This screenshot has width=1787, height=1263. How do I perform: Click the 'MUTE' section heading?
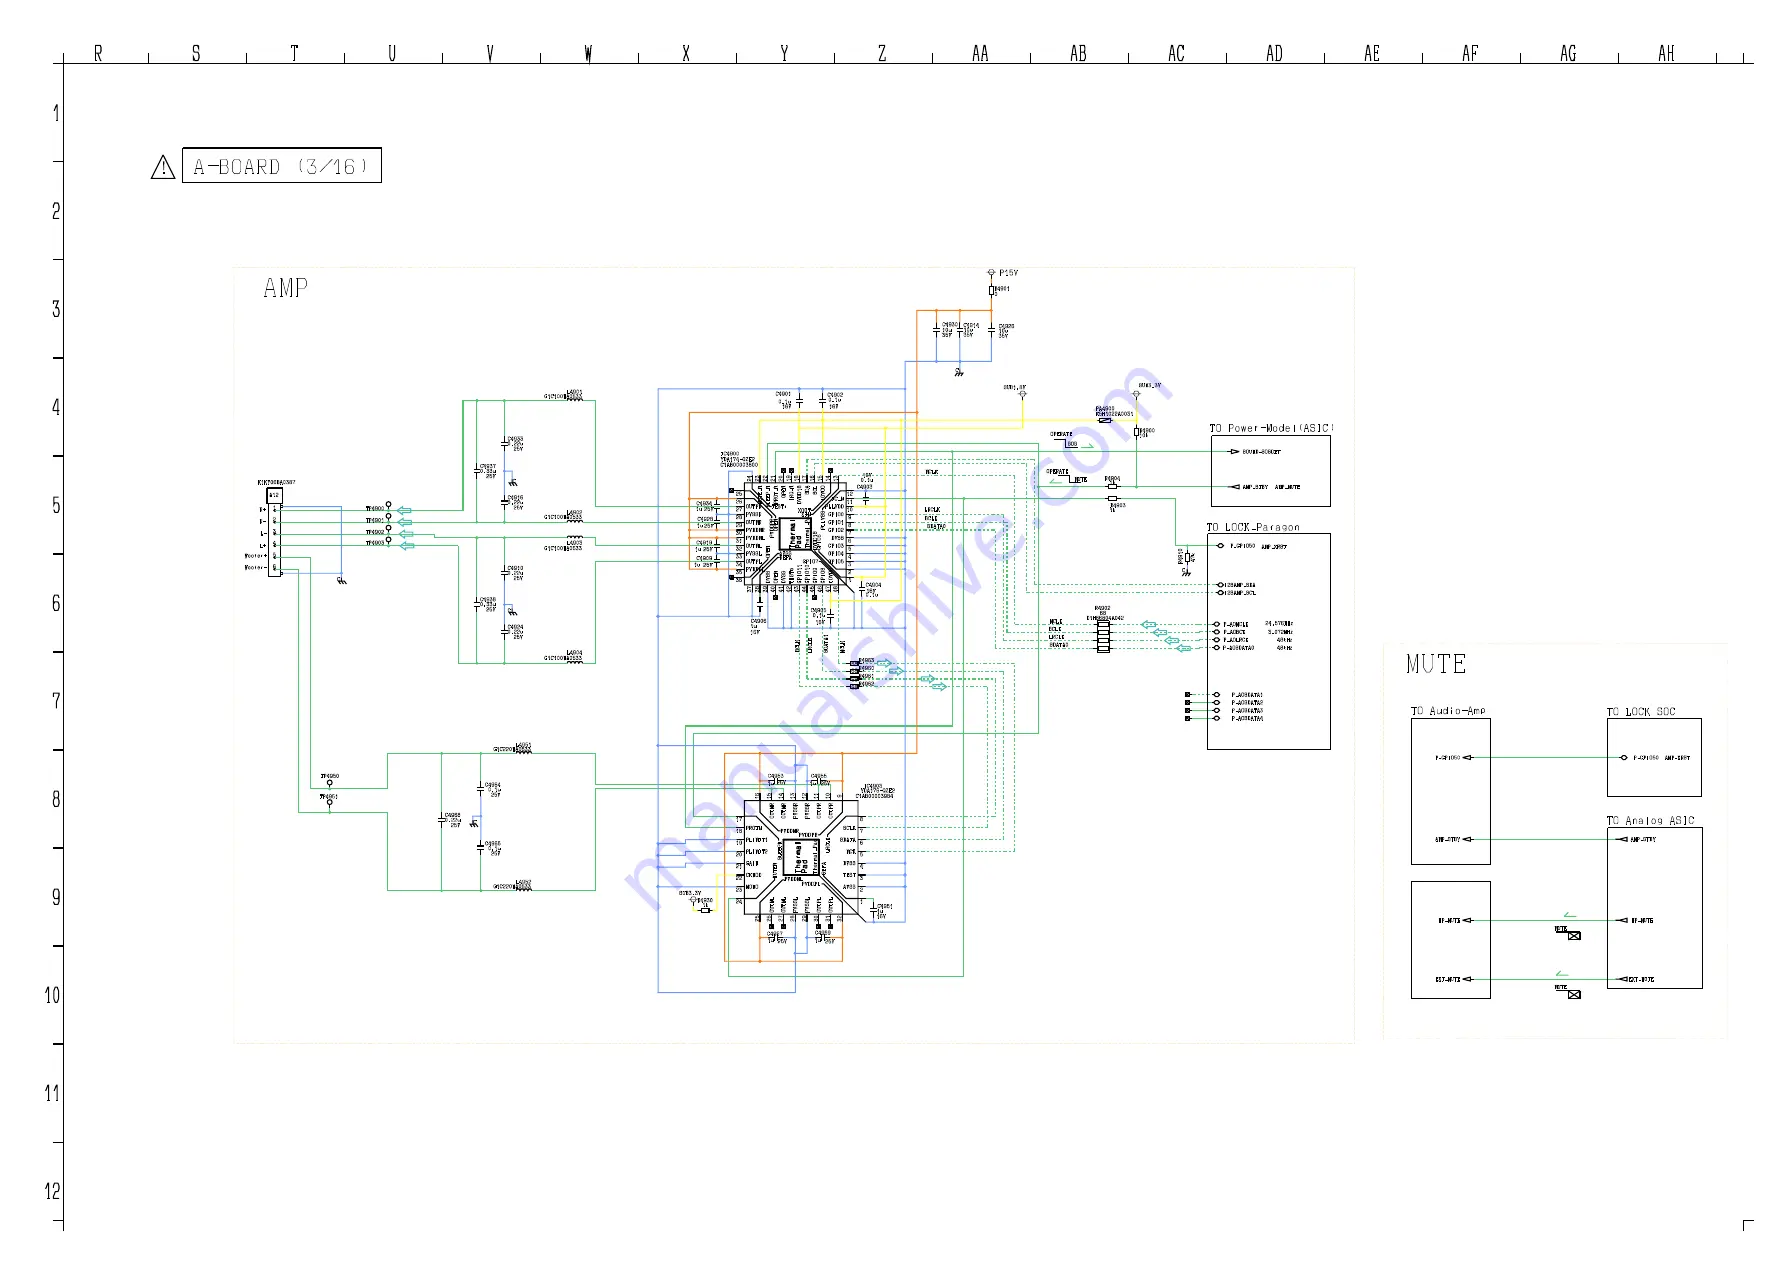pyautogui.click(x=1436, y=664)
